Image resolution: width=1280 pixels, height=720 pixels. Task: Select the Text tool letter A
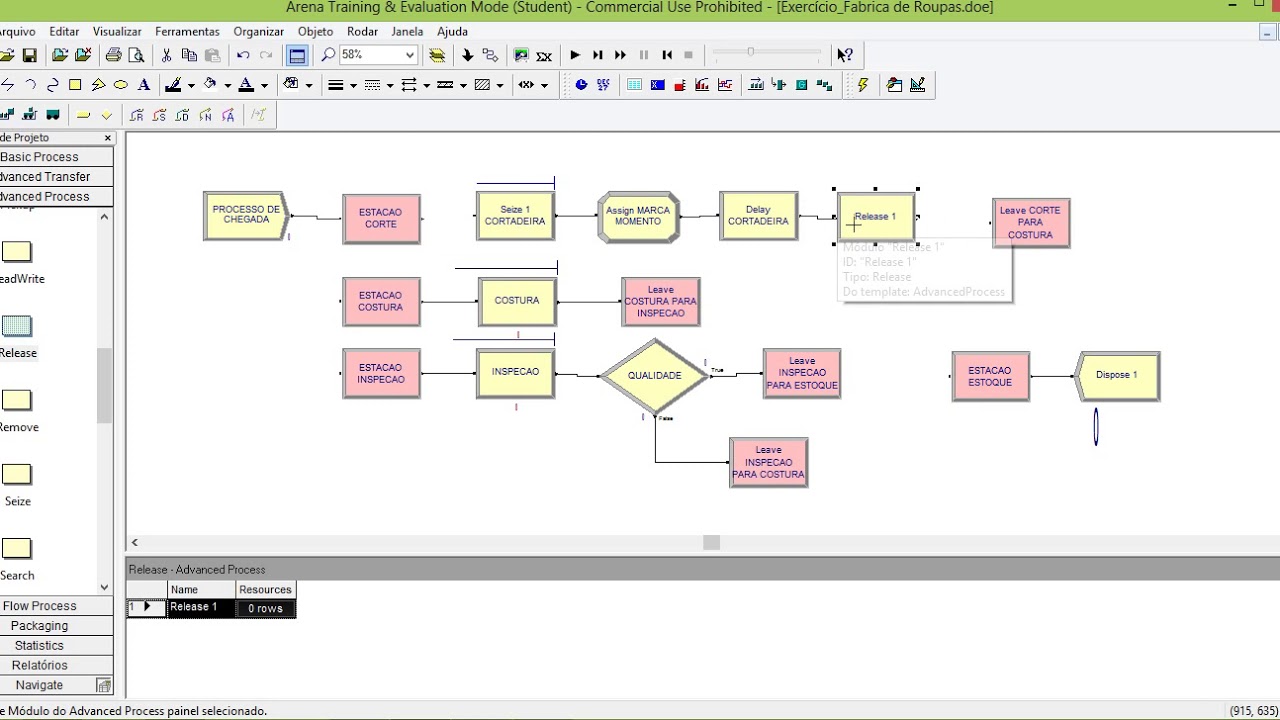[x=144, y=85]
